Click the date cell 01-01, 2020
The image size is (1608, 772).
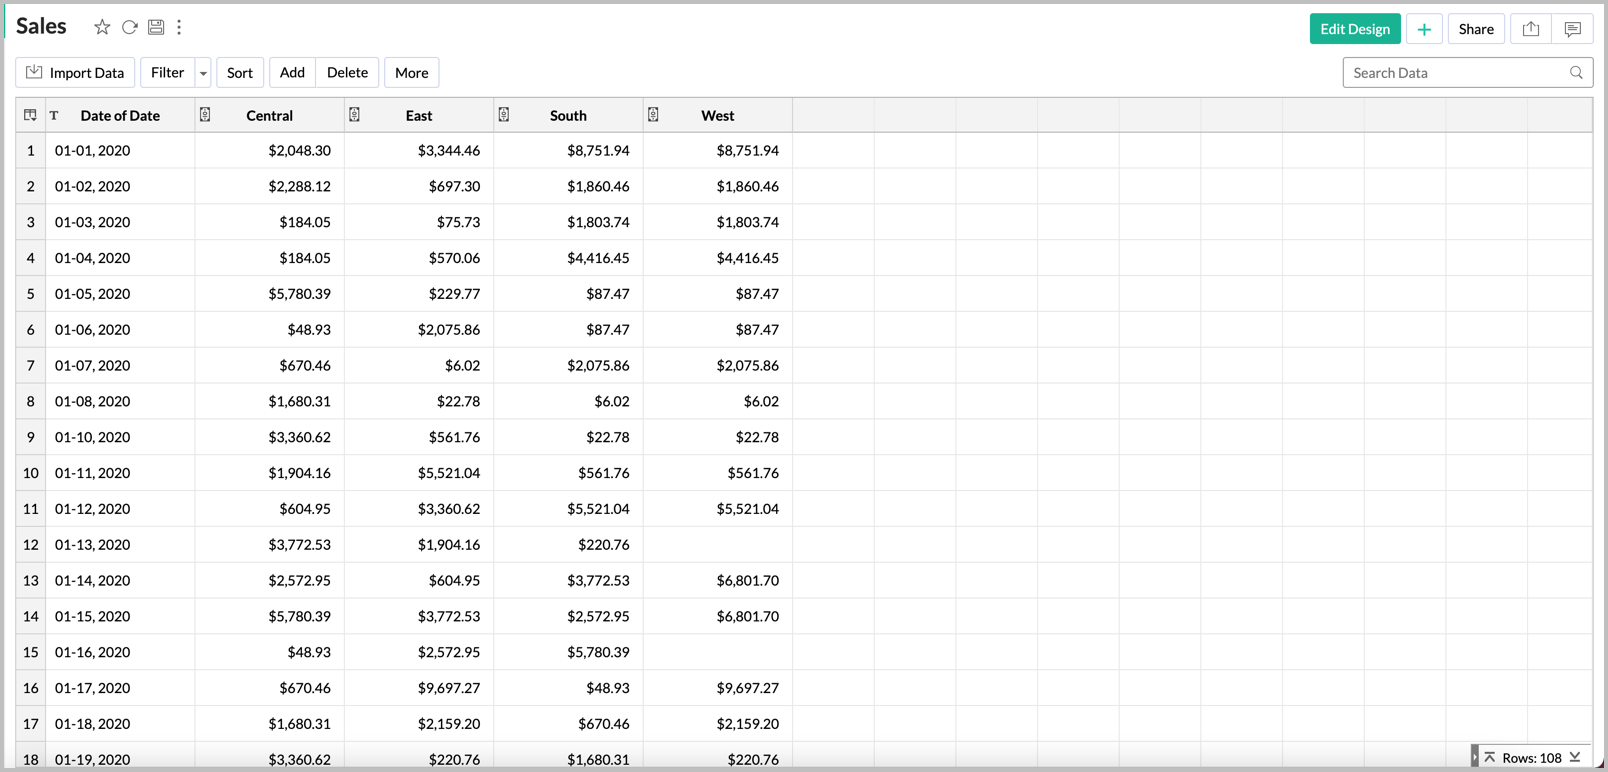[x=120, y=151]
